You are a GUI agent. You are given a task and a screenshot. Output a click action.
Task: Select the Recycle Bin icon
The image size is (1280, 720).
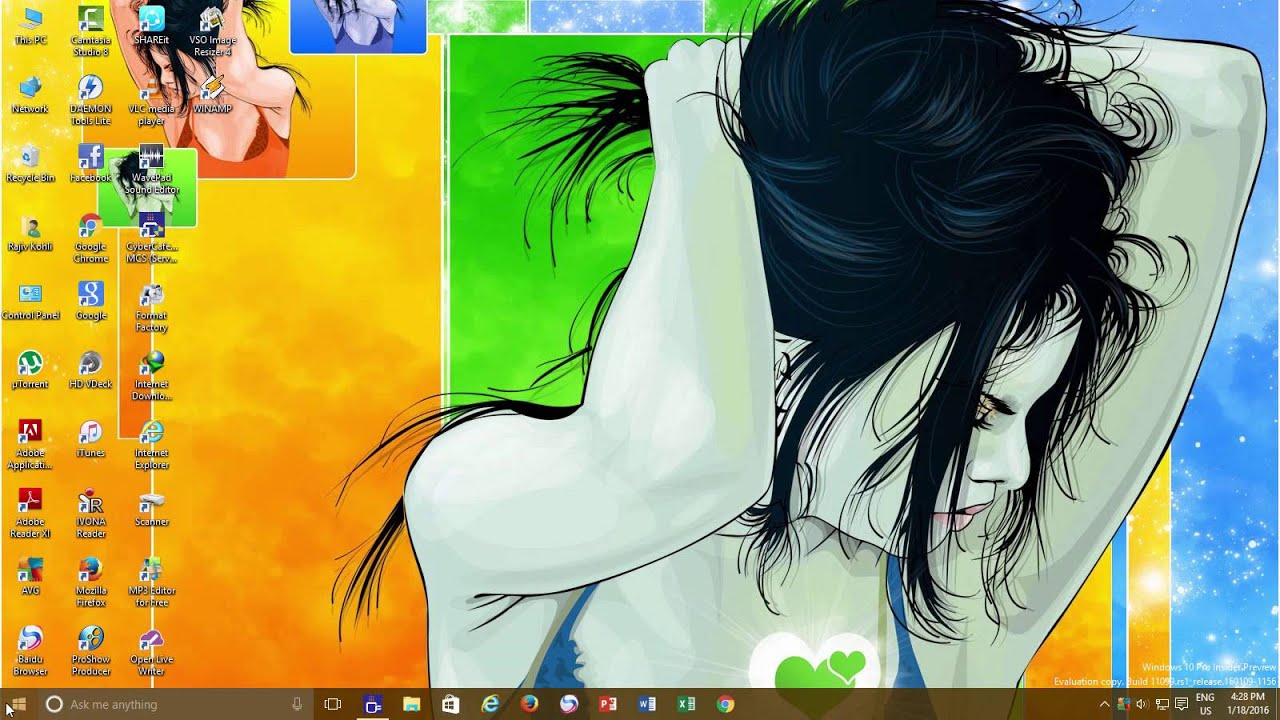click(x=30, y=164)
